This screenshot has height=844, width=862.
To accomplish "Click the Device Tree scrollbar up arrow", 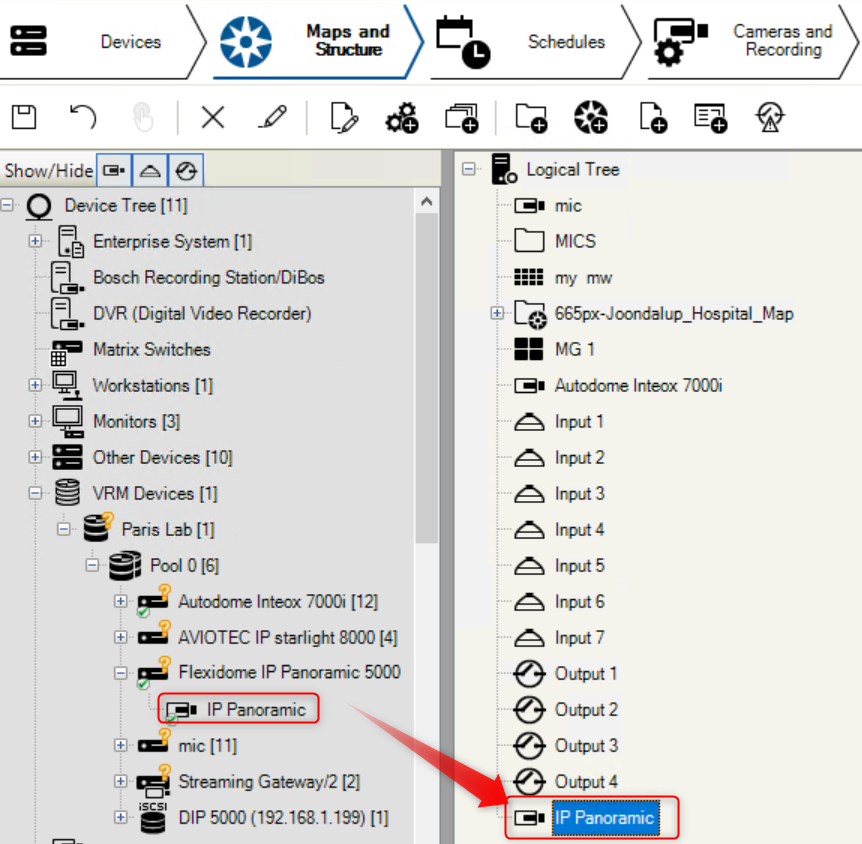I will [x=427, y=203].
